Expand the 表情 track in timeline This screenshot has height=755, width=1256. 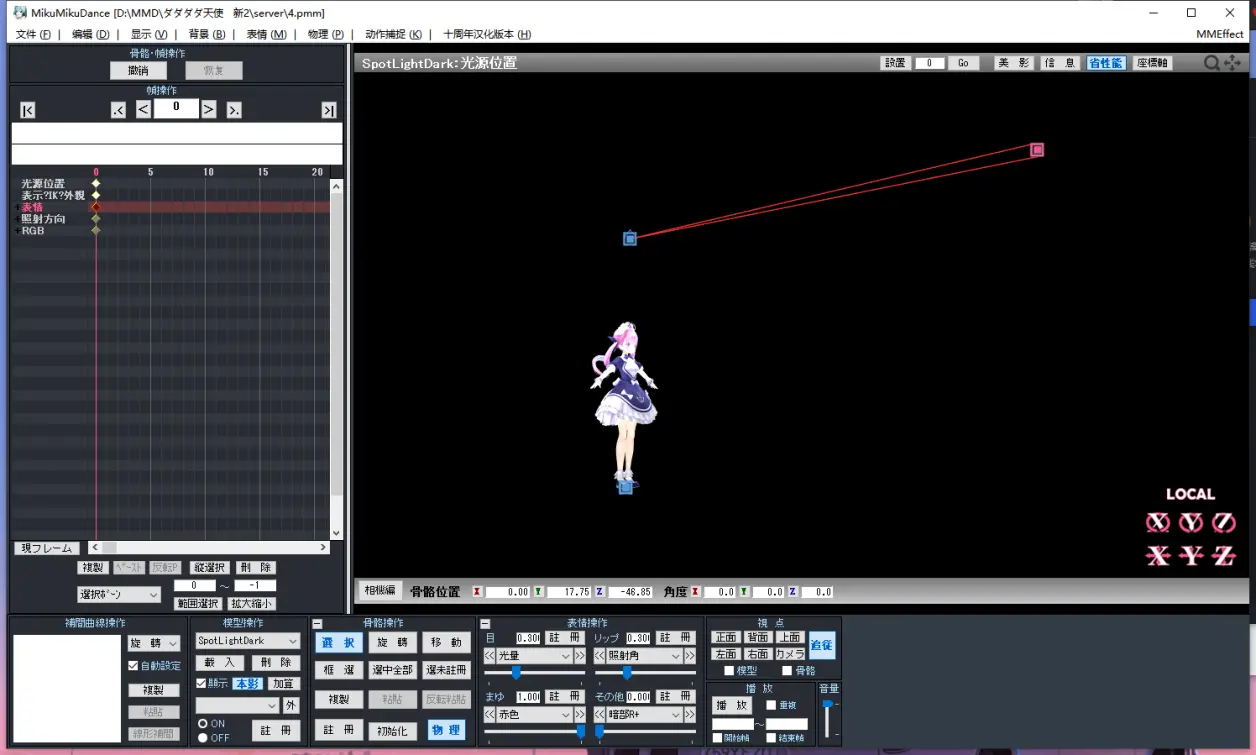click(x=16, y=208)
